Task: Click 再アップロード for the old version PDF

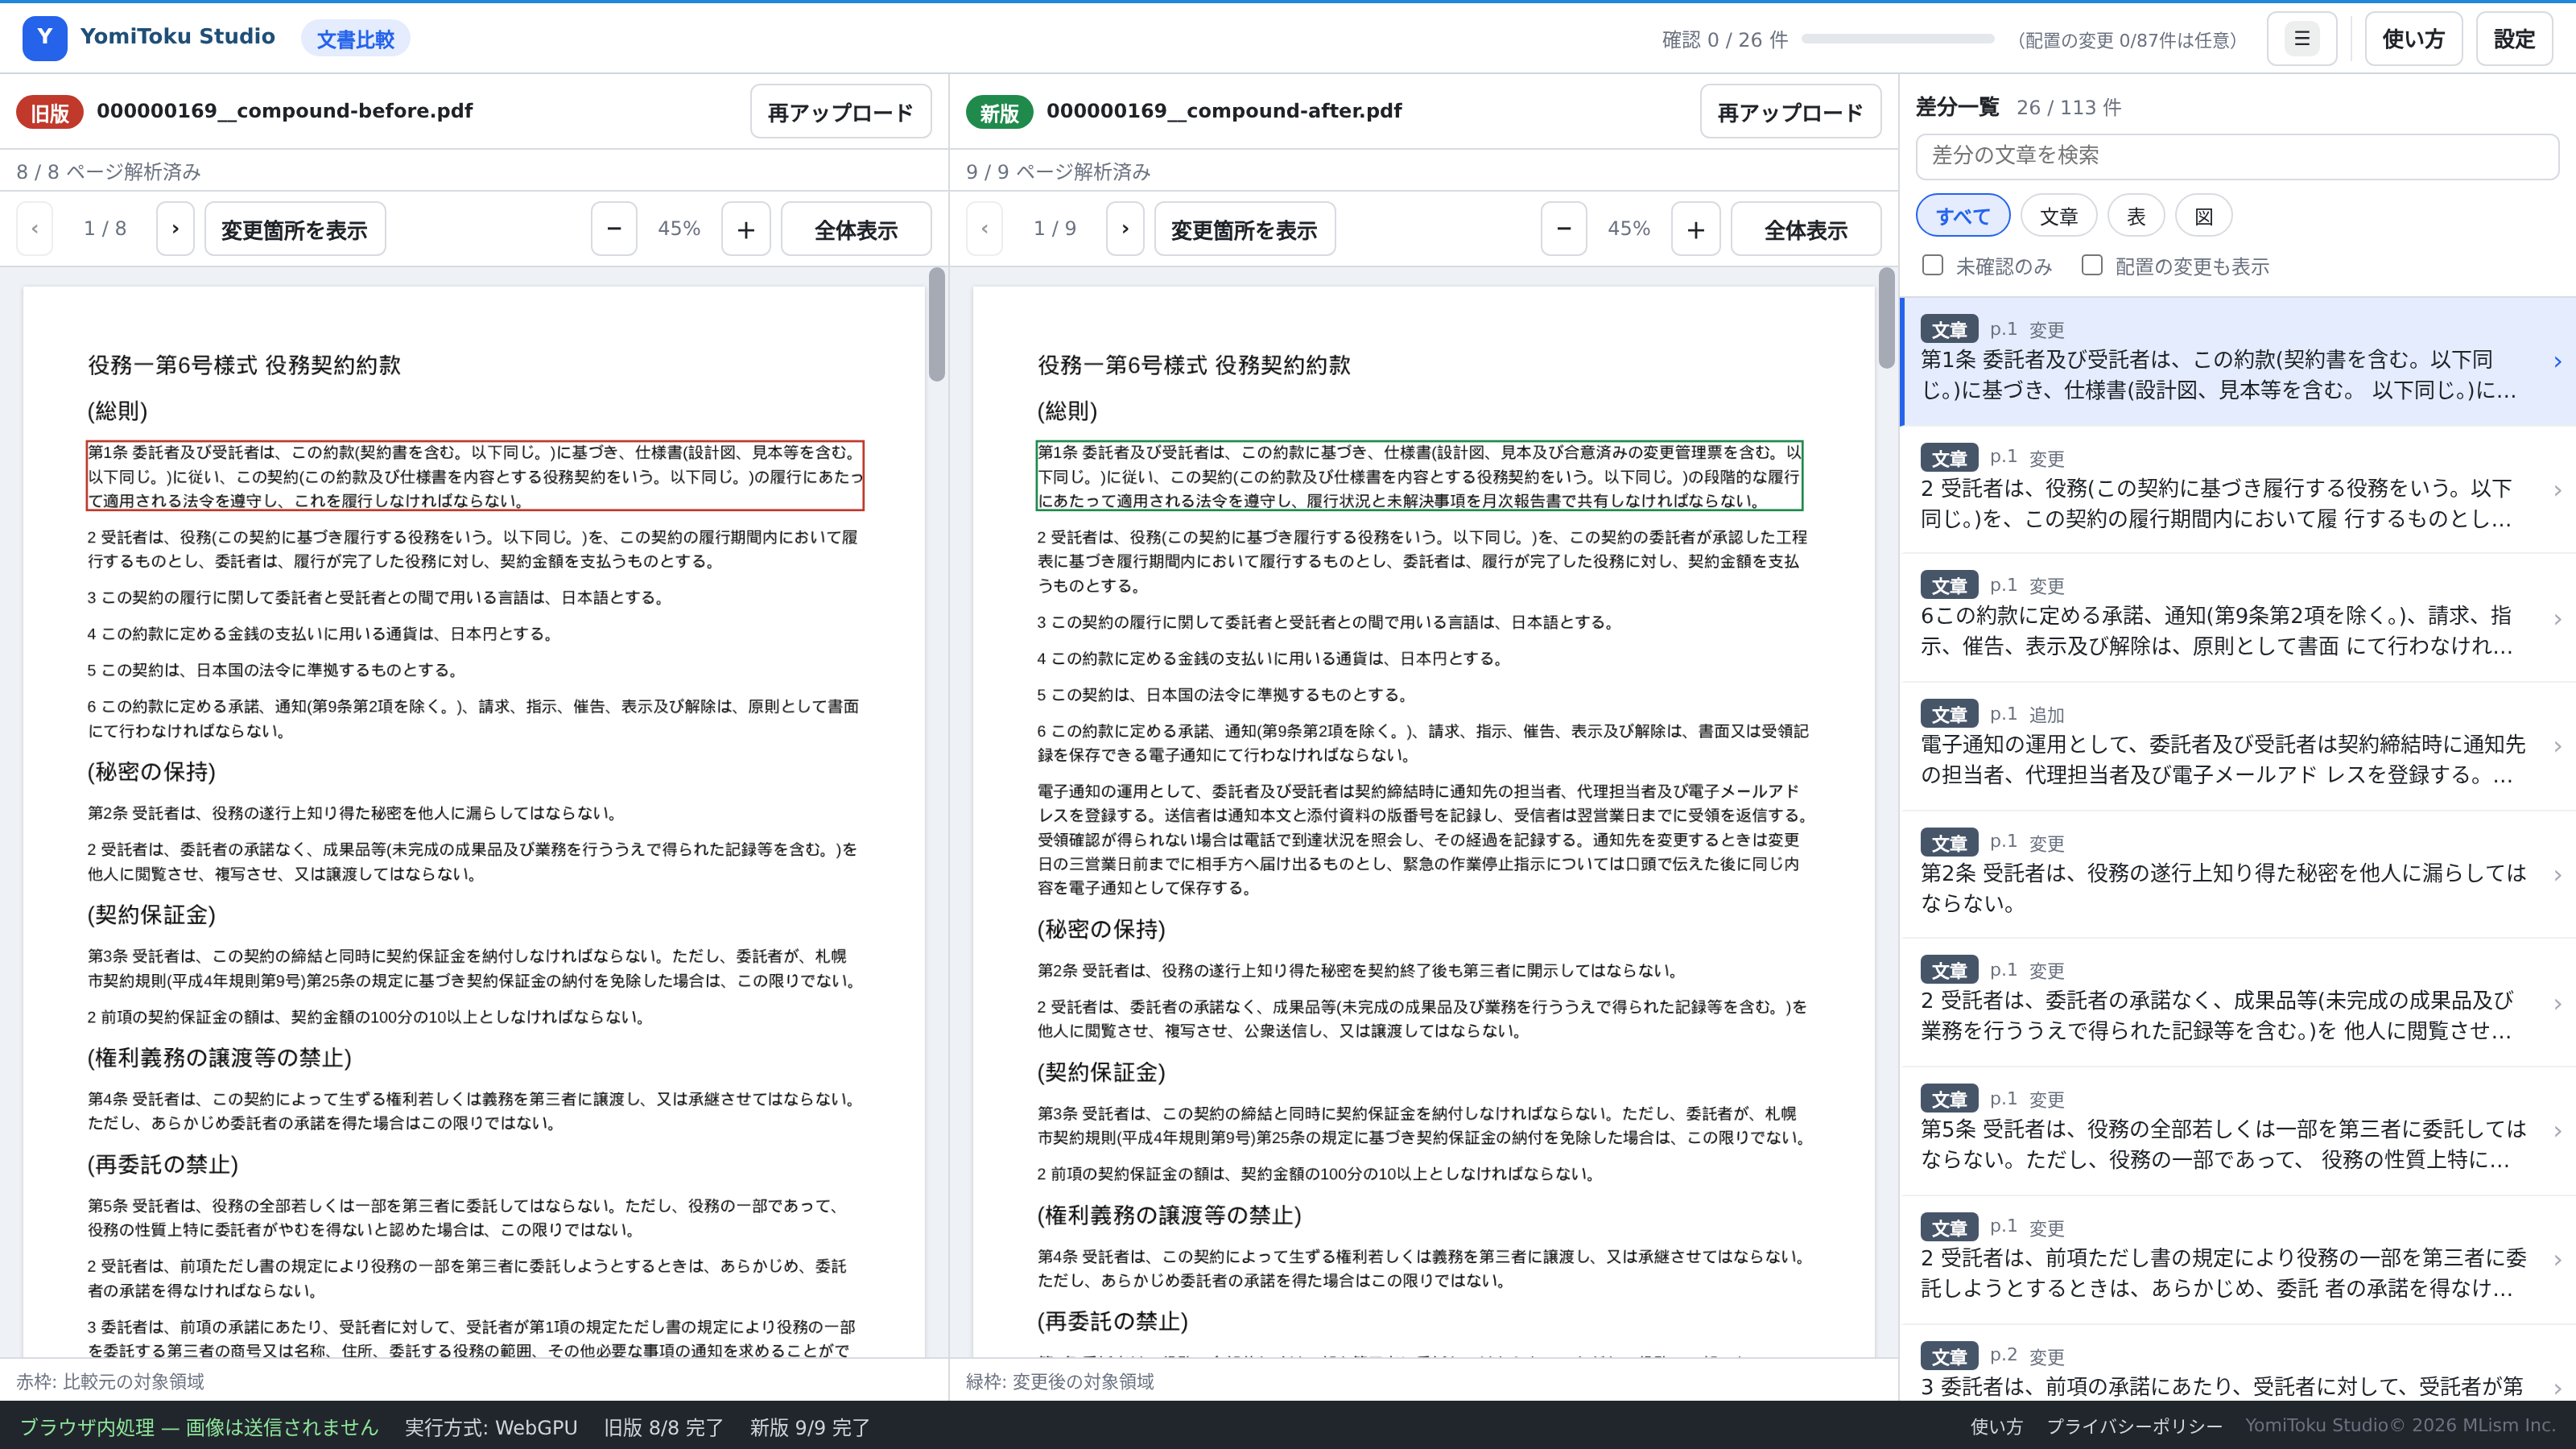Action: 840,112
